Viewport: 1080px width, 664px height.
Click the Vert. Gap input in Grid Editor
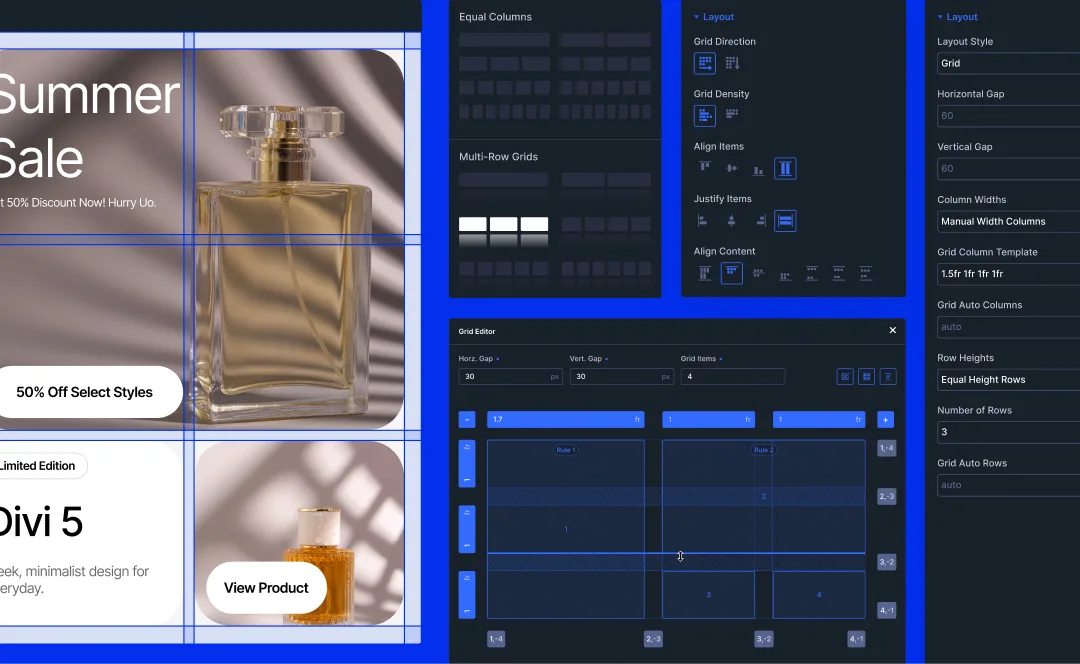tap(621, 377)
